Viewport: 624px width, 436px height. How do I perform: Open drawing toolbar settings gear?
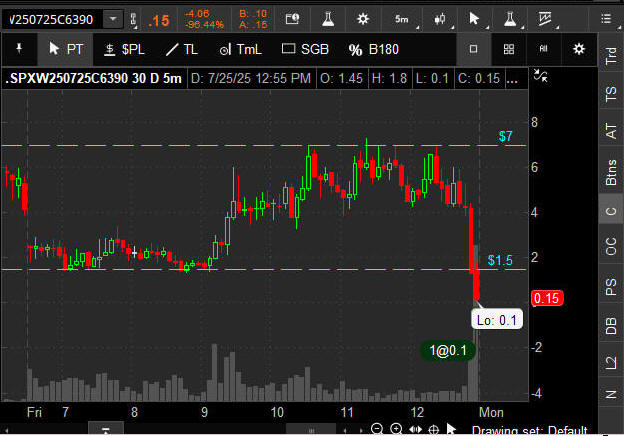click(x=578, y=49)
